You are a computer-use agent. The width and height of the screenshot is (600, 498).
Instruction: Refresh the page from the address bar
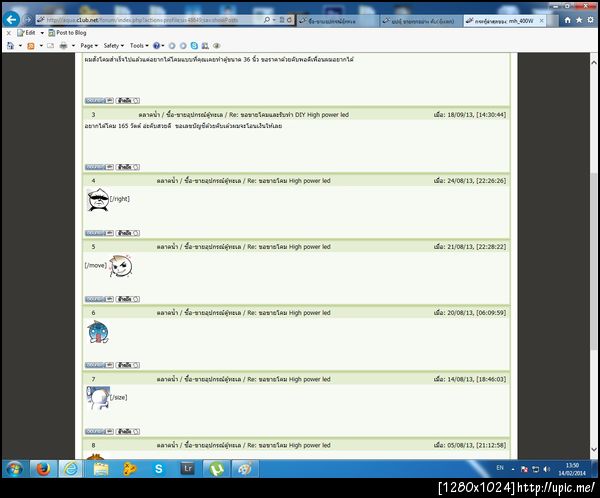tap(290, 20)
